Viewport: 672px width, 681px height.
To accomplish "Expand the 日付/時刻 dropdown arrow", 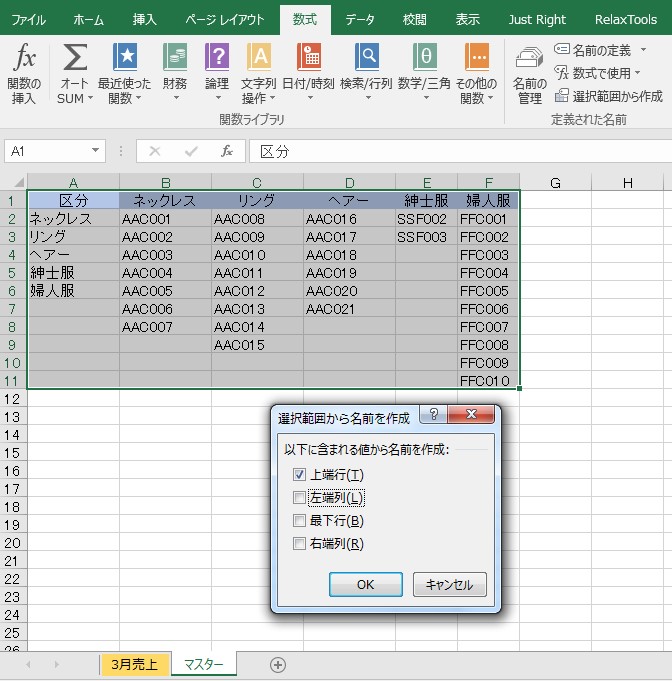I will point(310,98).
